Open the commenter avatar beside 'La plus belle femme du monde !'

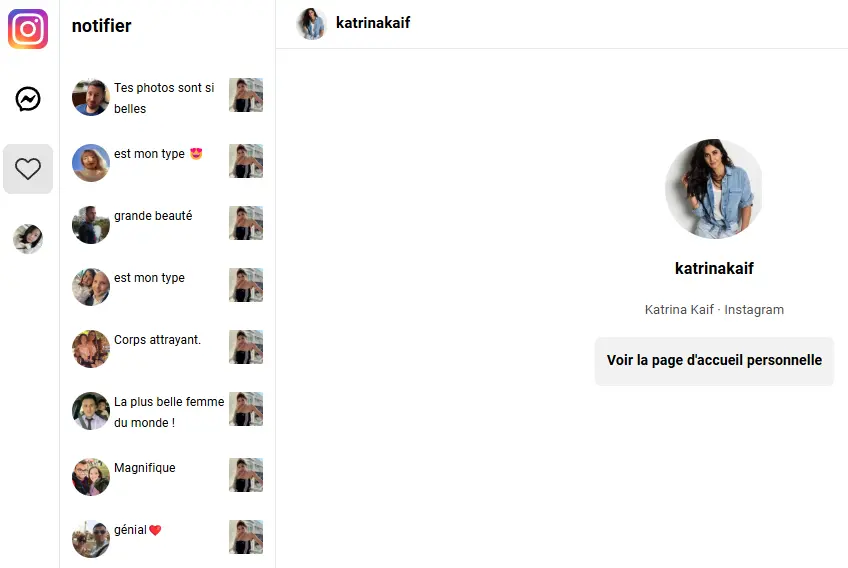pyautogui.click(x=91, y=411)
